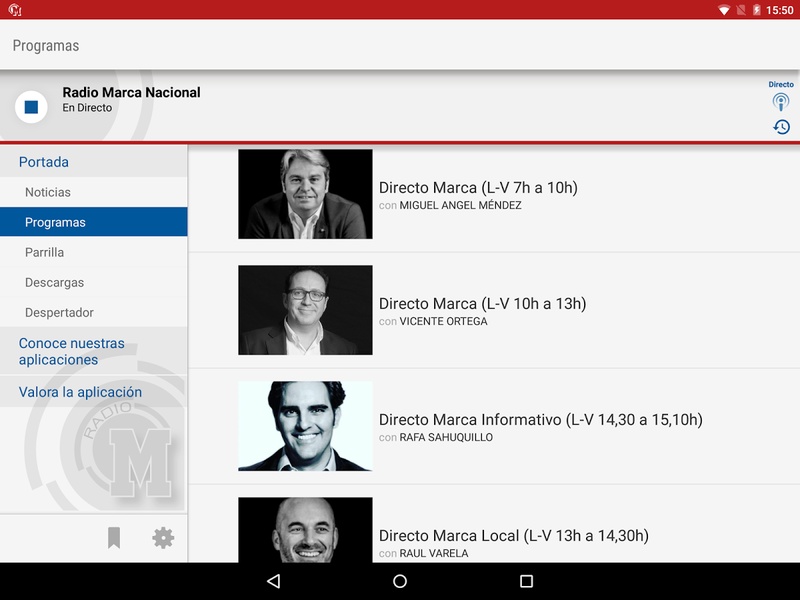Tap the Radio Marca notification icon
800x600 pixels.
click(x=15, y=10)
